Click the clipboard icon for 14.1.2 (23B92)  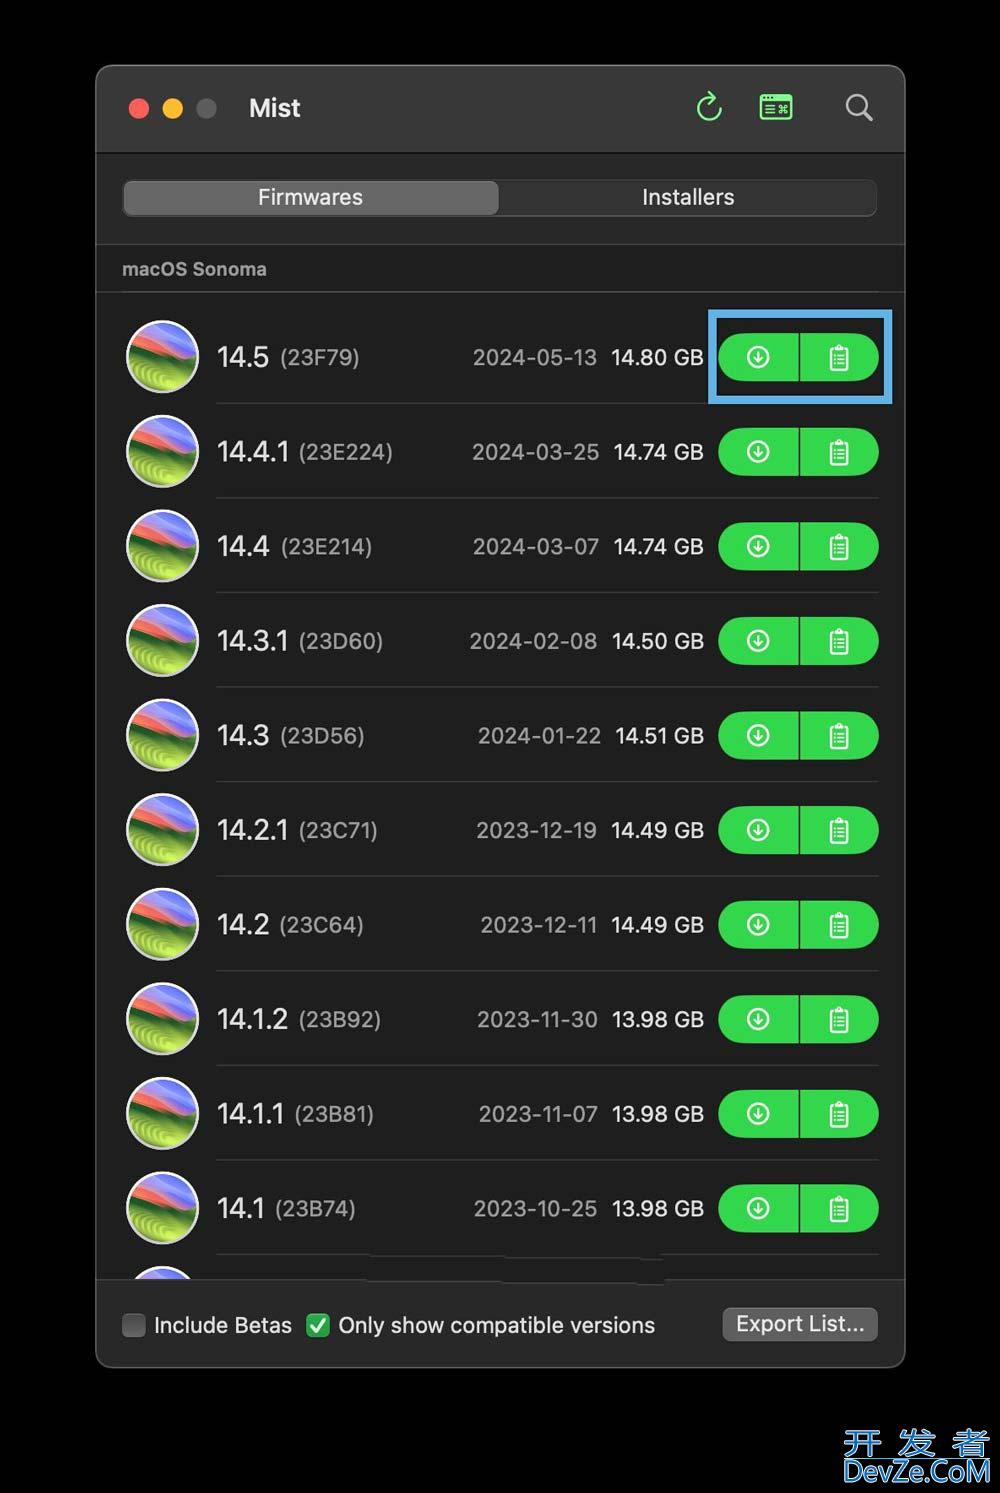click(839, 1019)
